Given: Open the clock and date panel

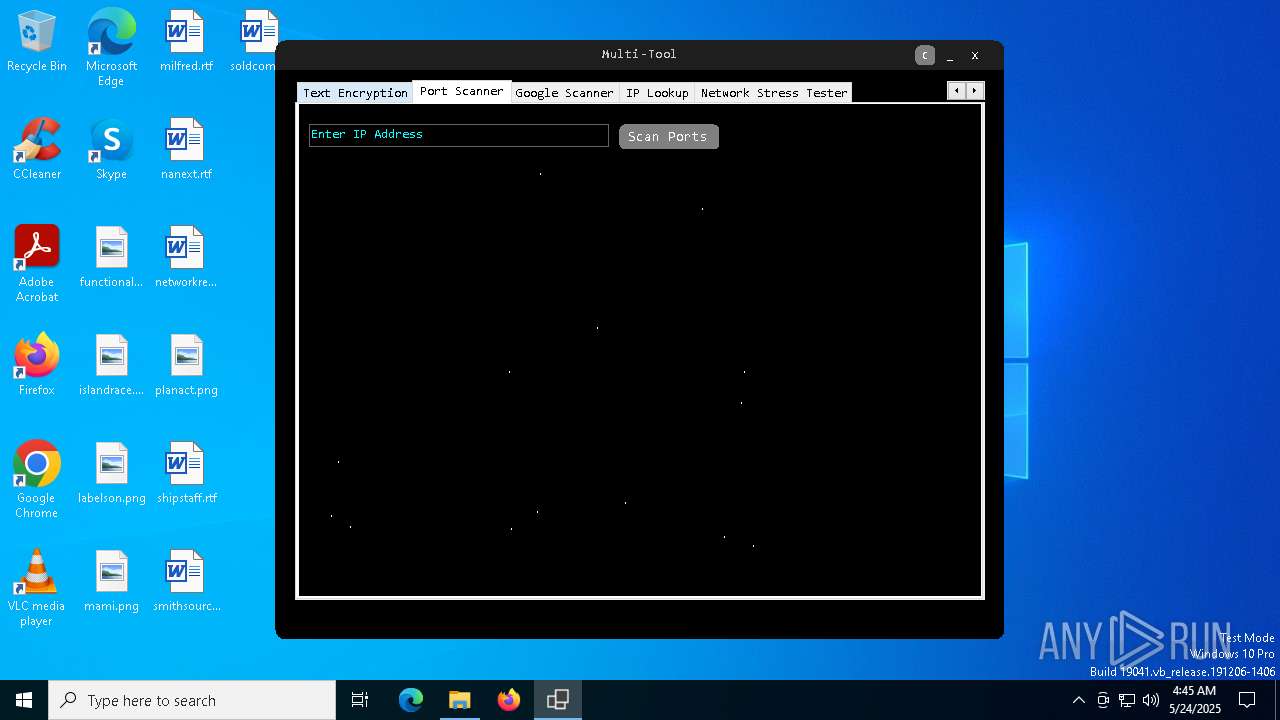Looking at the screenshot, I should [1194, 700].
